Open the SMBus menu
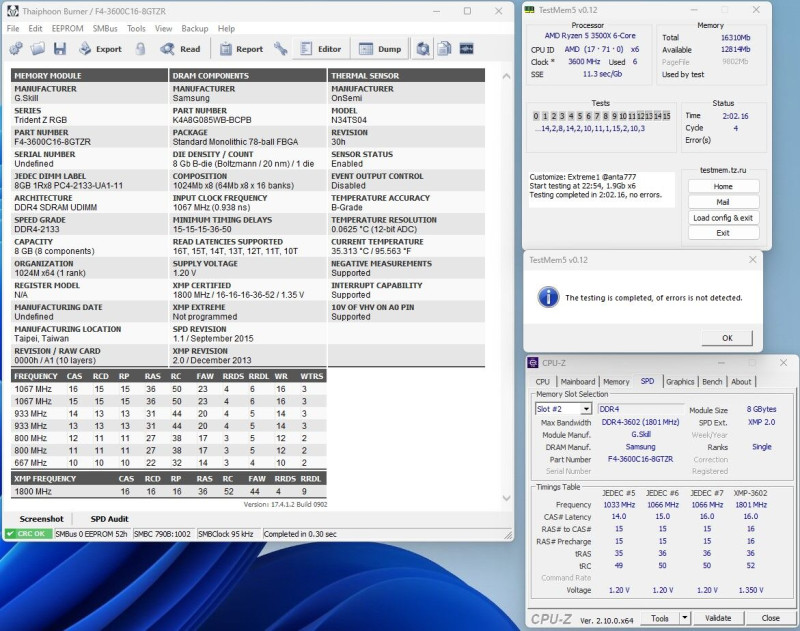This screenshot has width=800, height=631. click(x=105, y=29)
